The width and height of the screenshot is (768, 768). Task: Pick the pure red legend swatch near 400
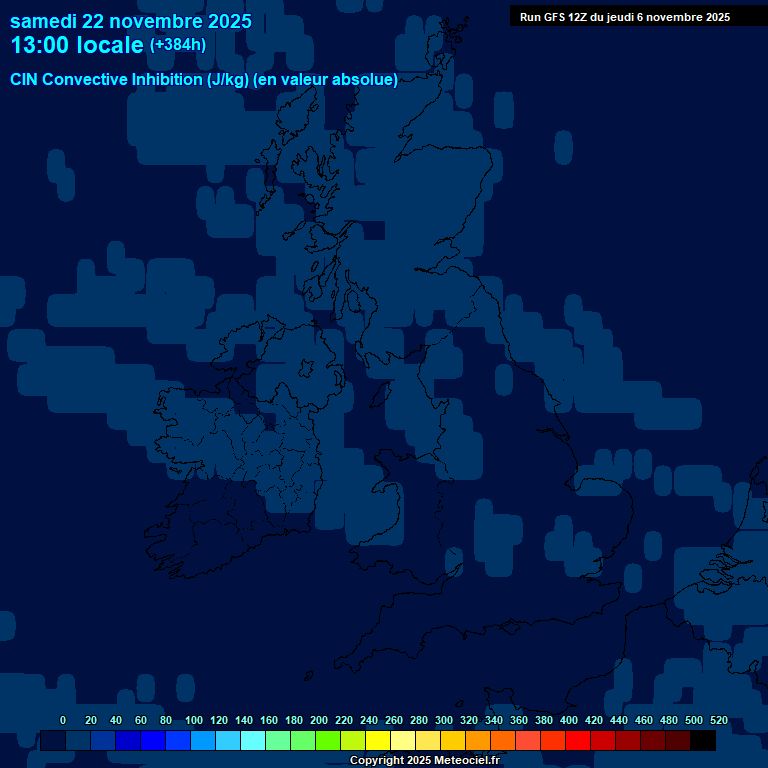(578, 741)
